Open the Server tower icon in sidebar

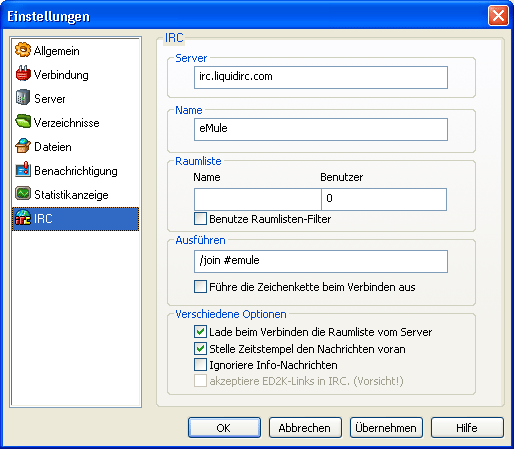(23, 98)
